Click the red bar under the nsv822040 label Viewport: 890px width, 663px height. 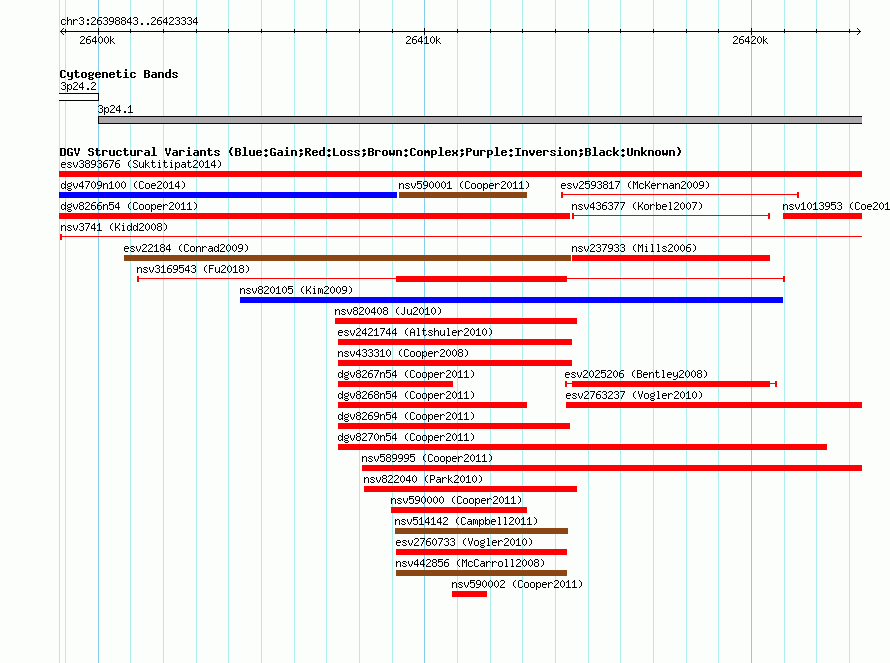[x=471, y=489]
